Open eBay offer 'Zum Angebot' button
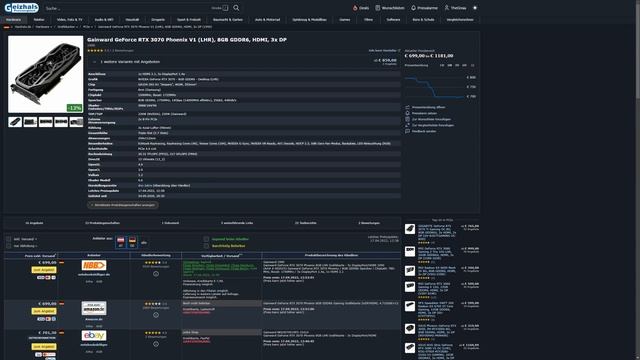The height and width of the screenshot is (360, 640). click(x=44, y=347)
